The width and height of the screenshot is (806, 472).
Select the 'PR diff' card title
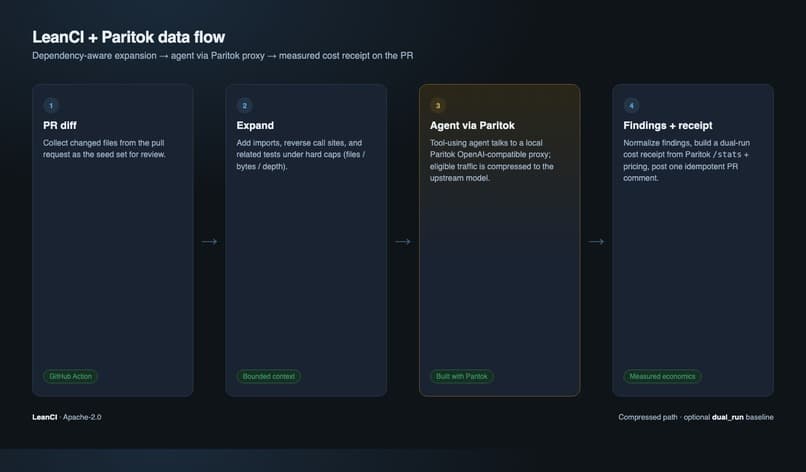coord(60,125)
